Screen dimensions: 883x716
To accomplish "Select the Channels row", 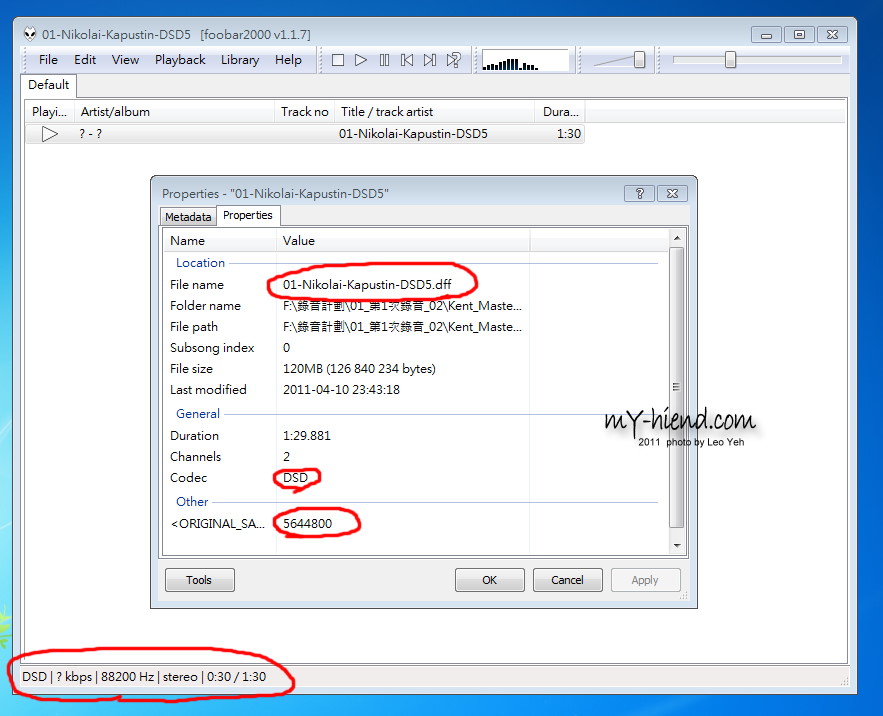I will click(x=346, y=456).
